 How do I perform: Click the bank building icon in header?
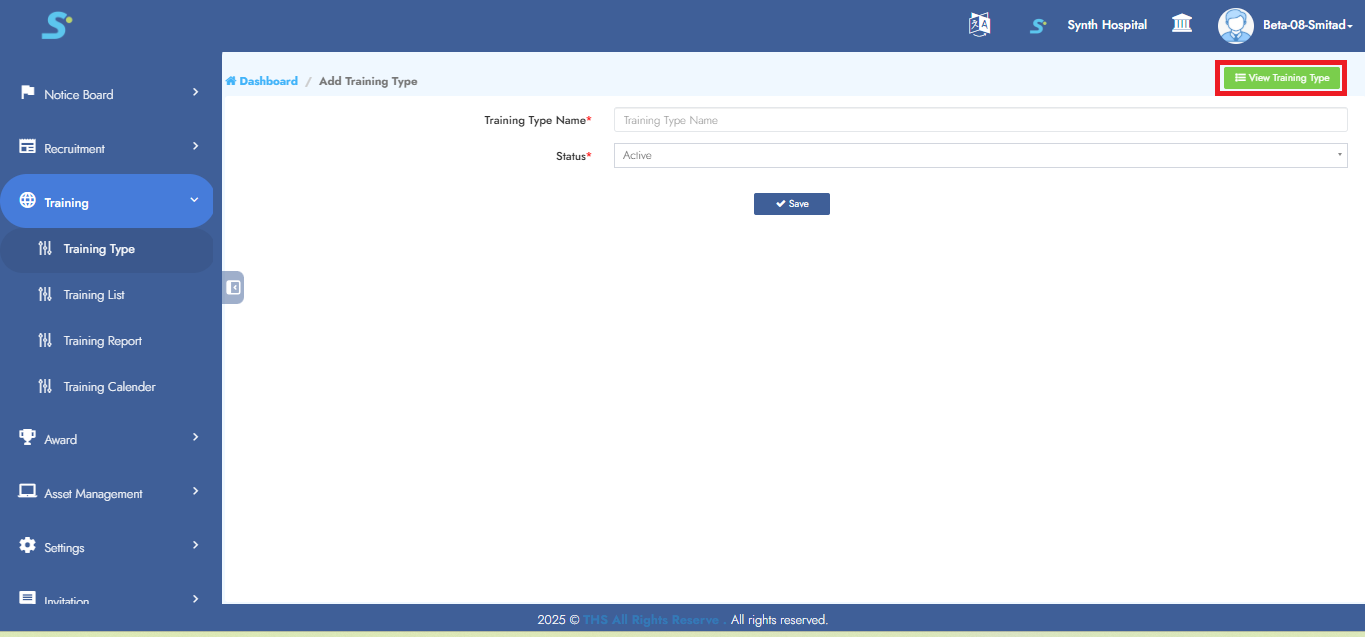[x=1181, y=24]
